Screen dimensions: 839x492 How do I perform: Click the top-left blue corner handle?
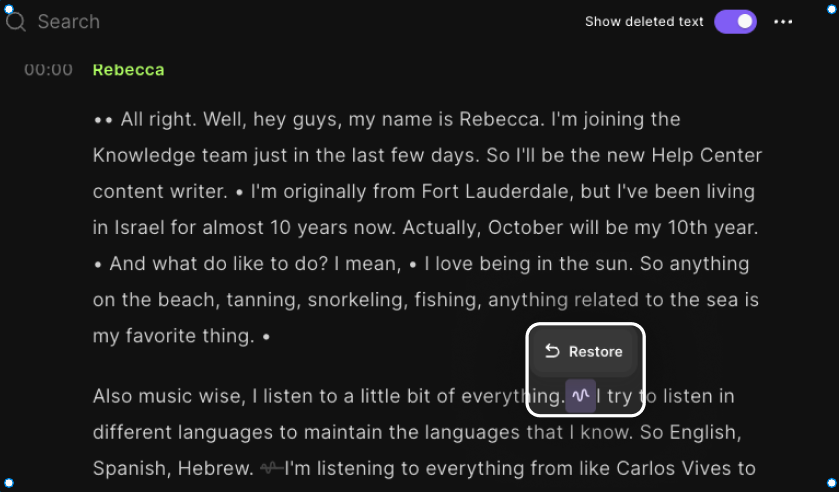coord(8,9)
